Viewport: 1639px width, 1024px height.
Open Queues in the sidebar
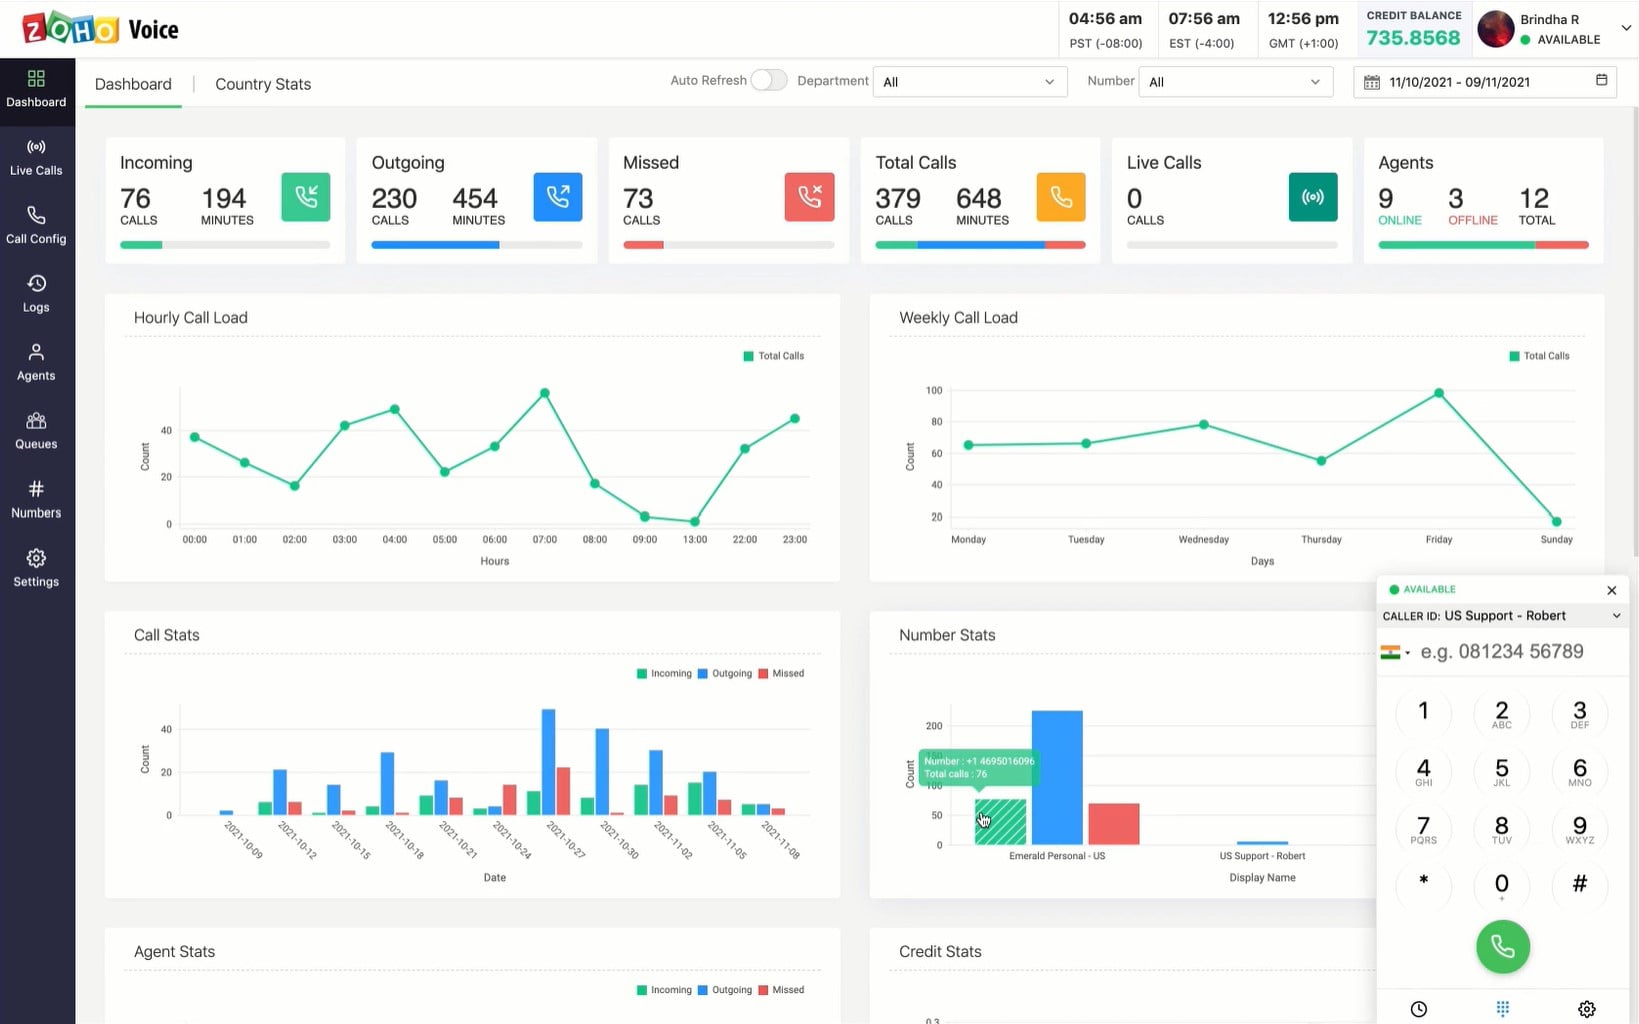click(36, 432)
